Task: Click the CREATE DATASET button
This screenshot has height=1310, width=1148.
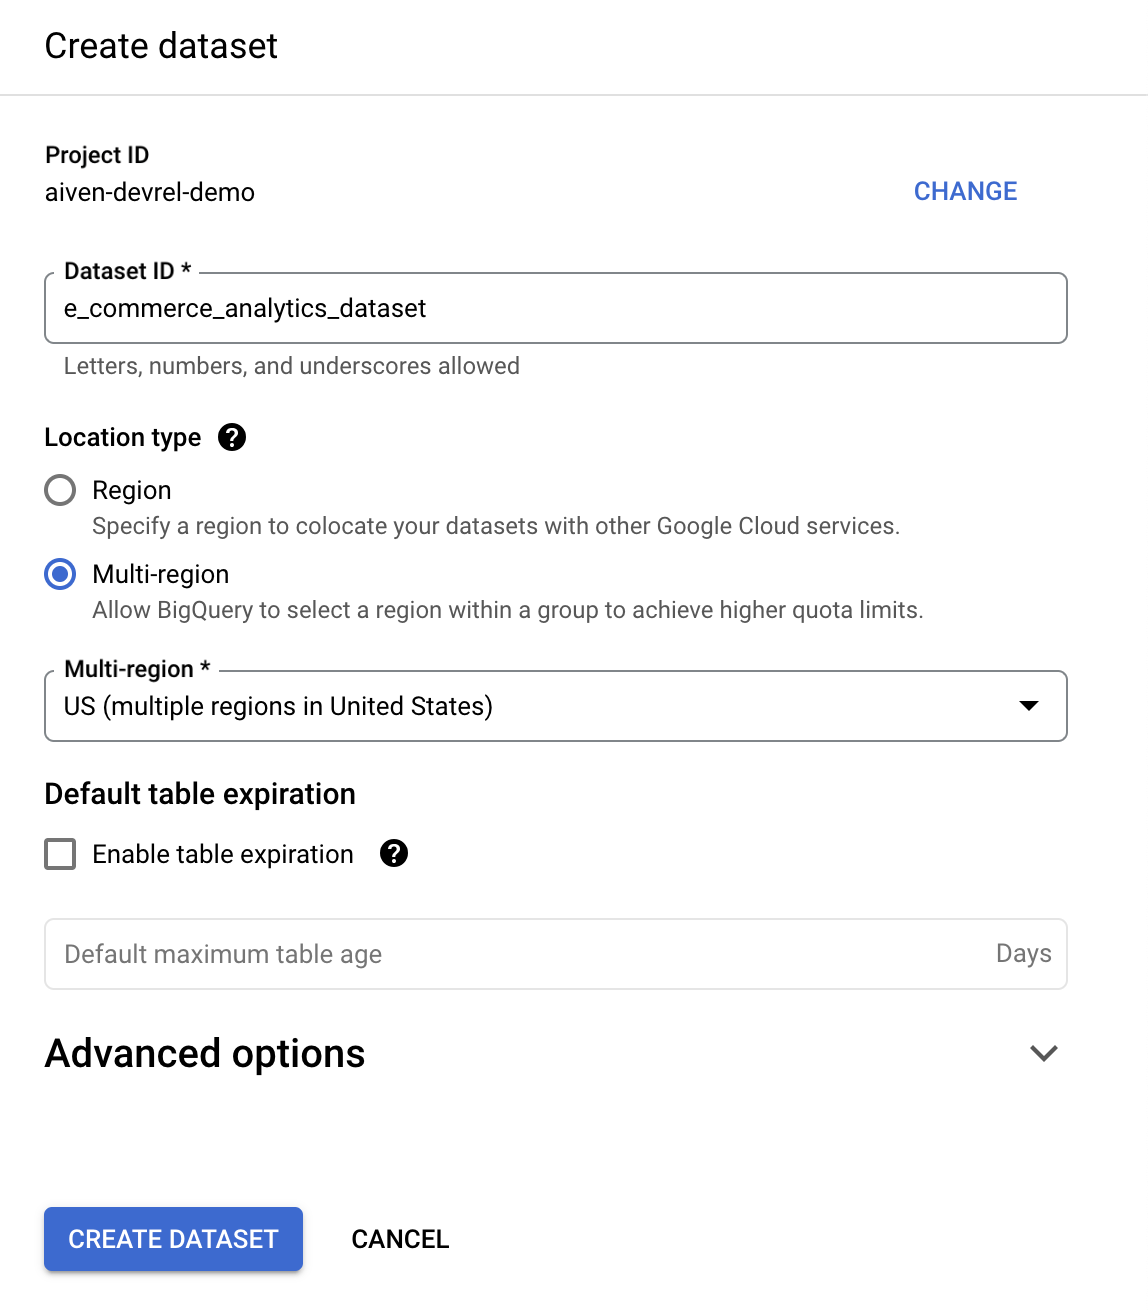Action: (172, 1239)
